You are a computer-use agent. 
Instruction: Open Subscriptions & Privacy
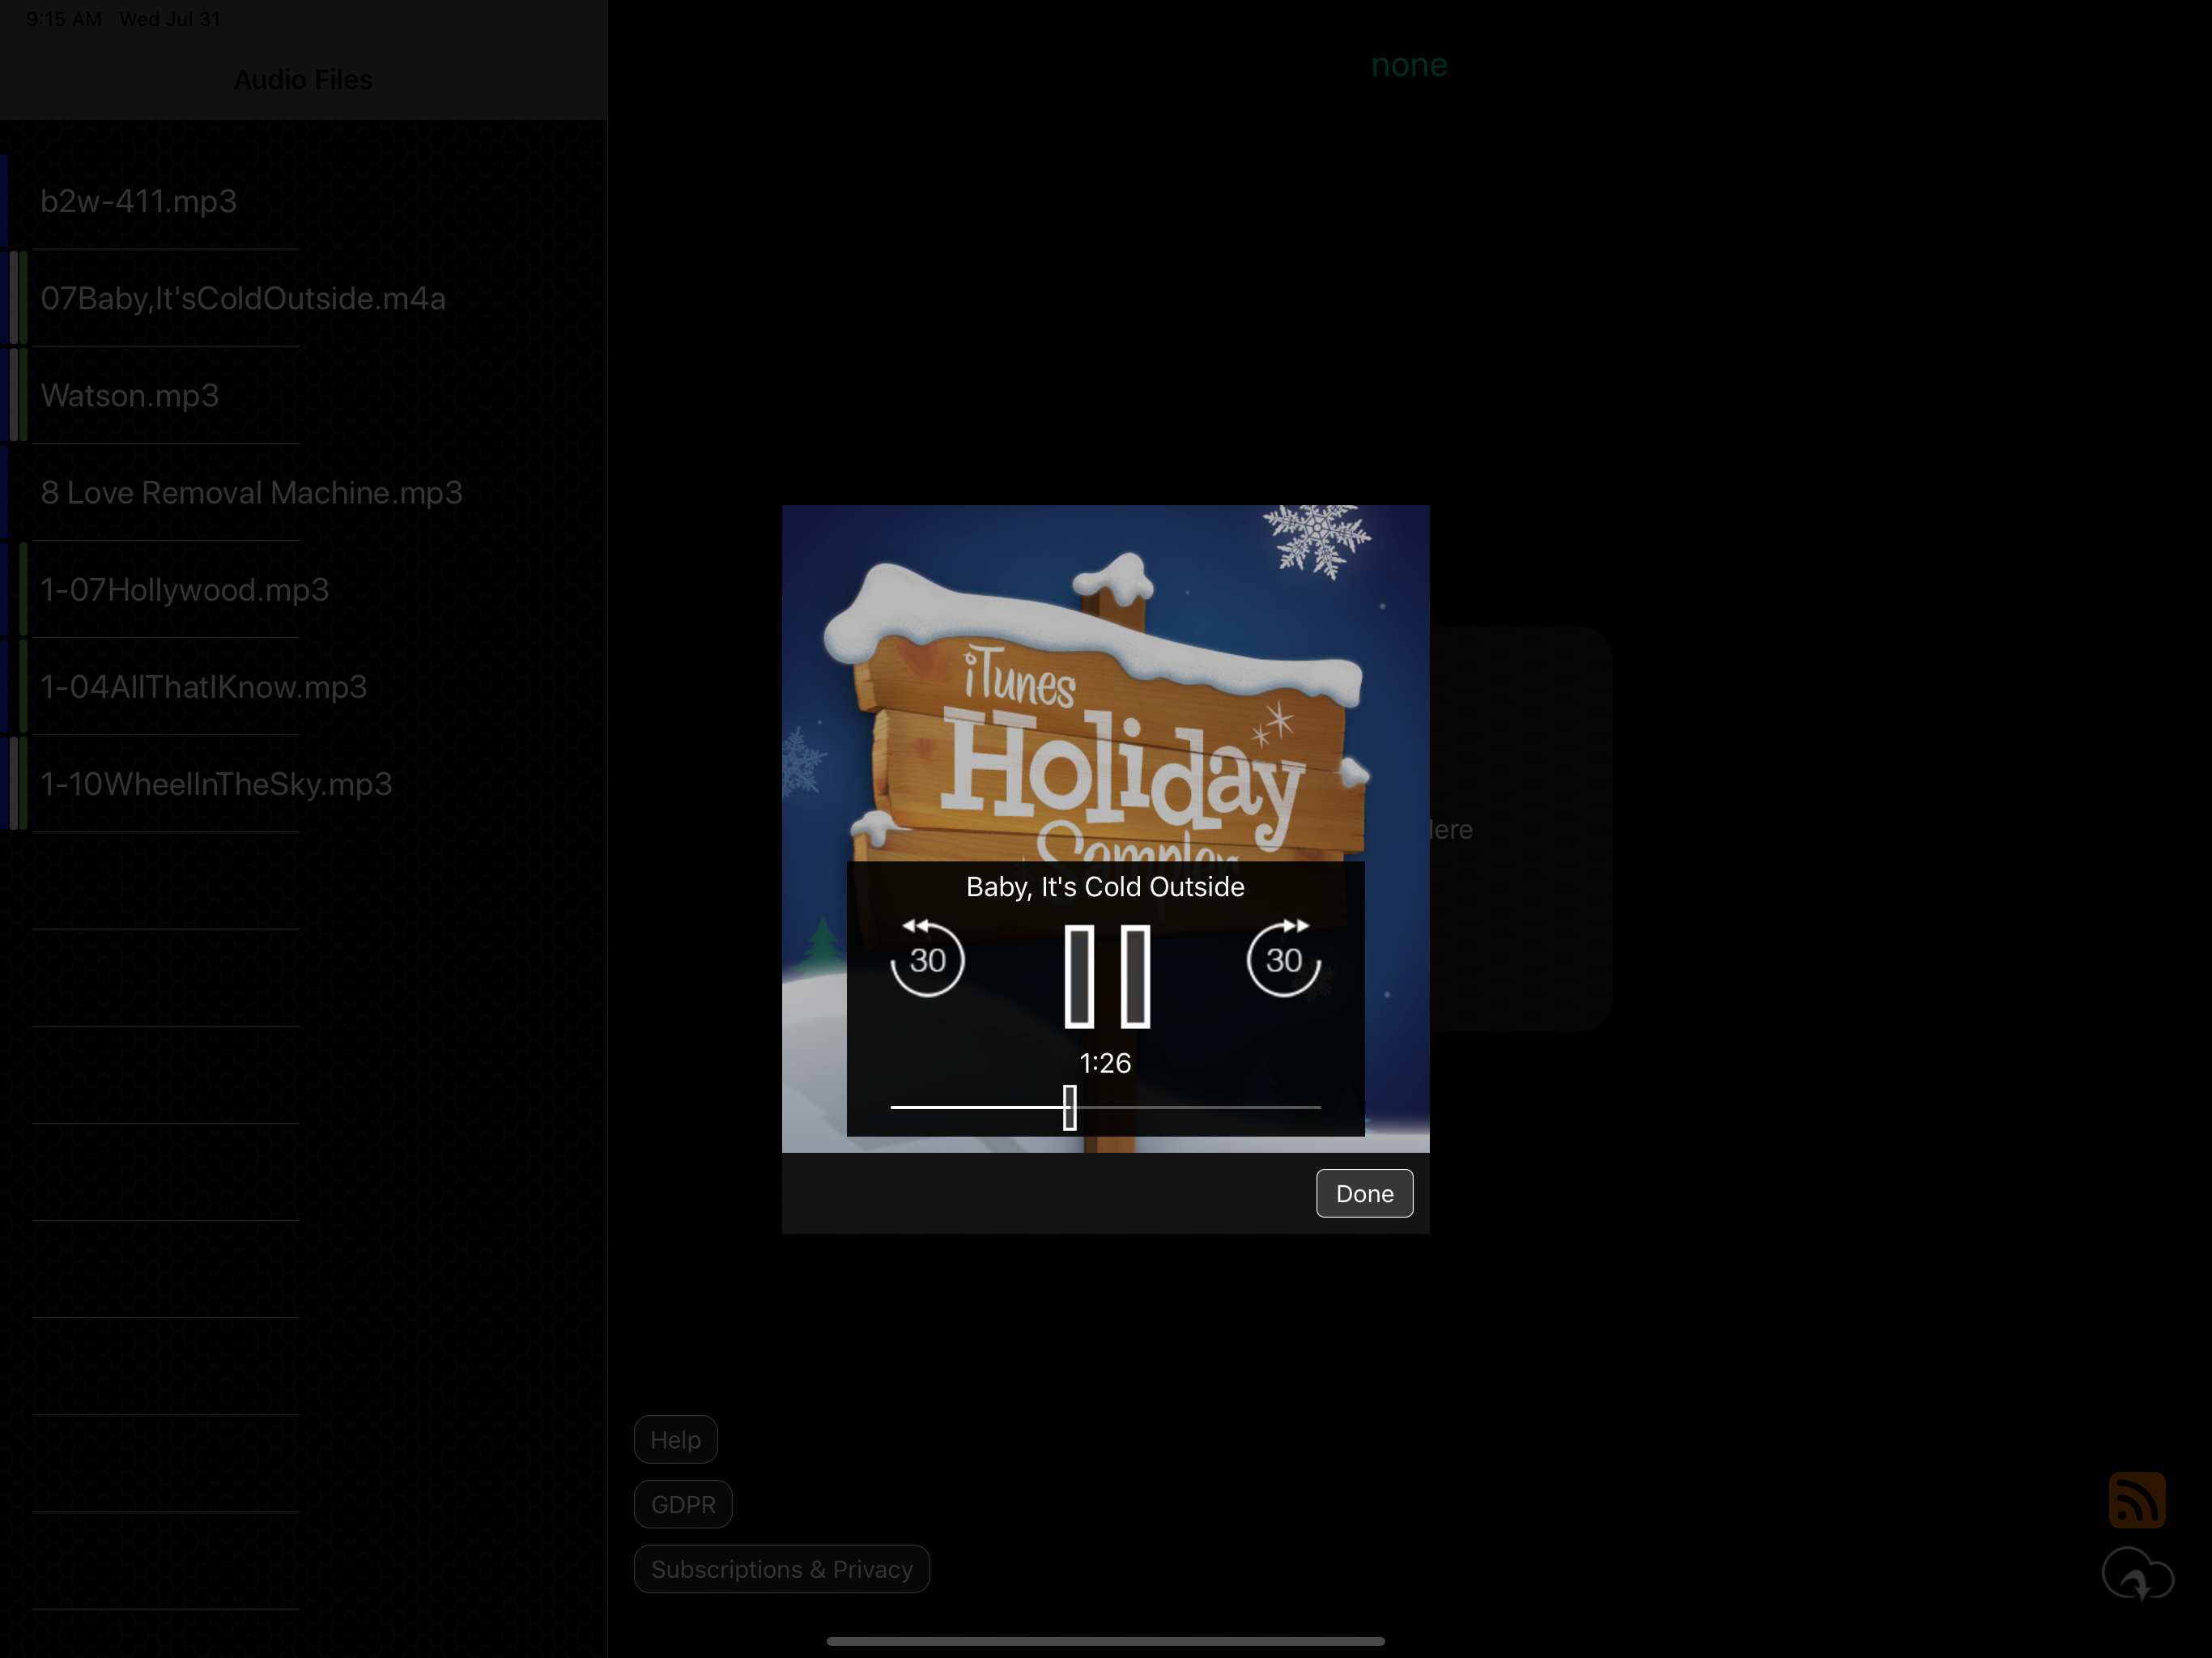[x=781, y=1569]
